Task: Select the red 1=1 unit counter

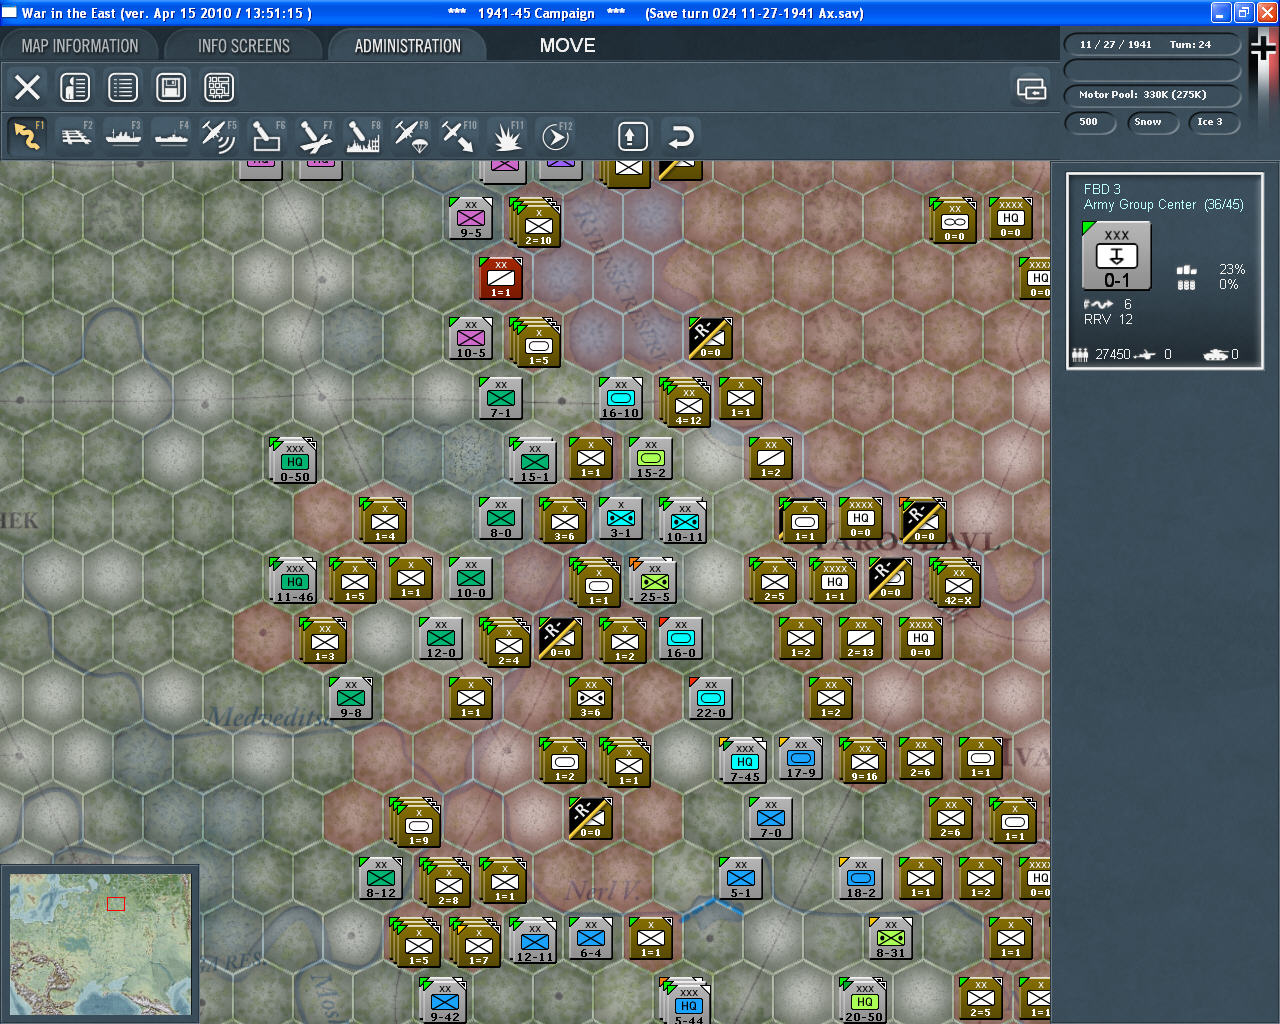Action: 501,278
